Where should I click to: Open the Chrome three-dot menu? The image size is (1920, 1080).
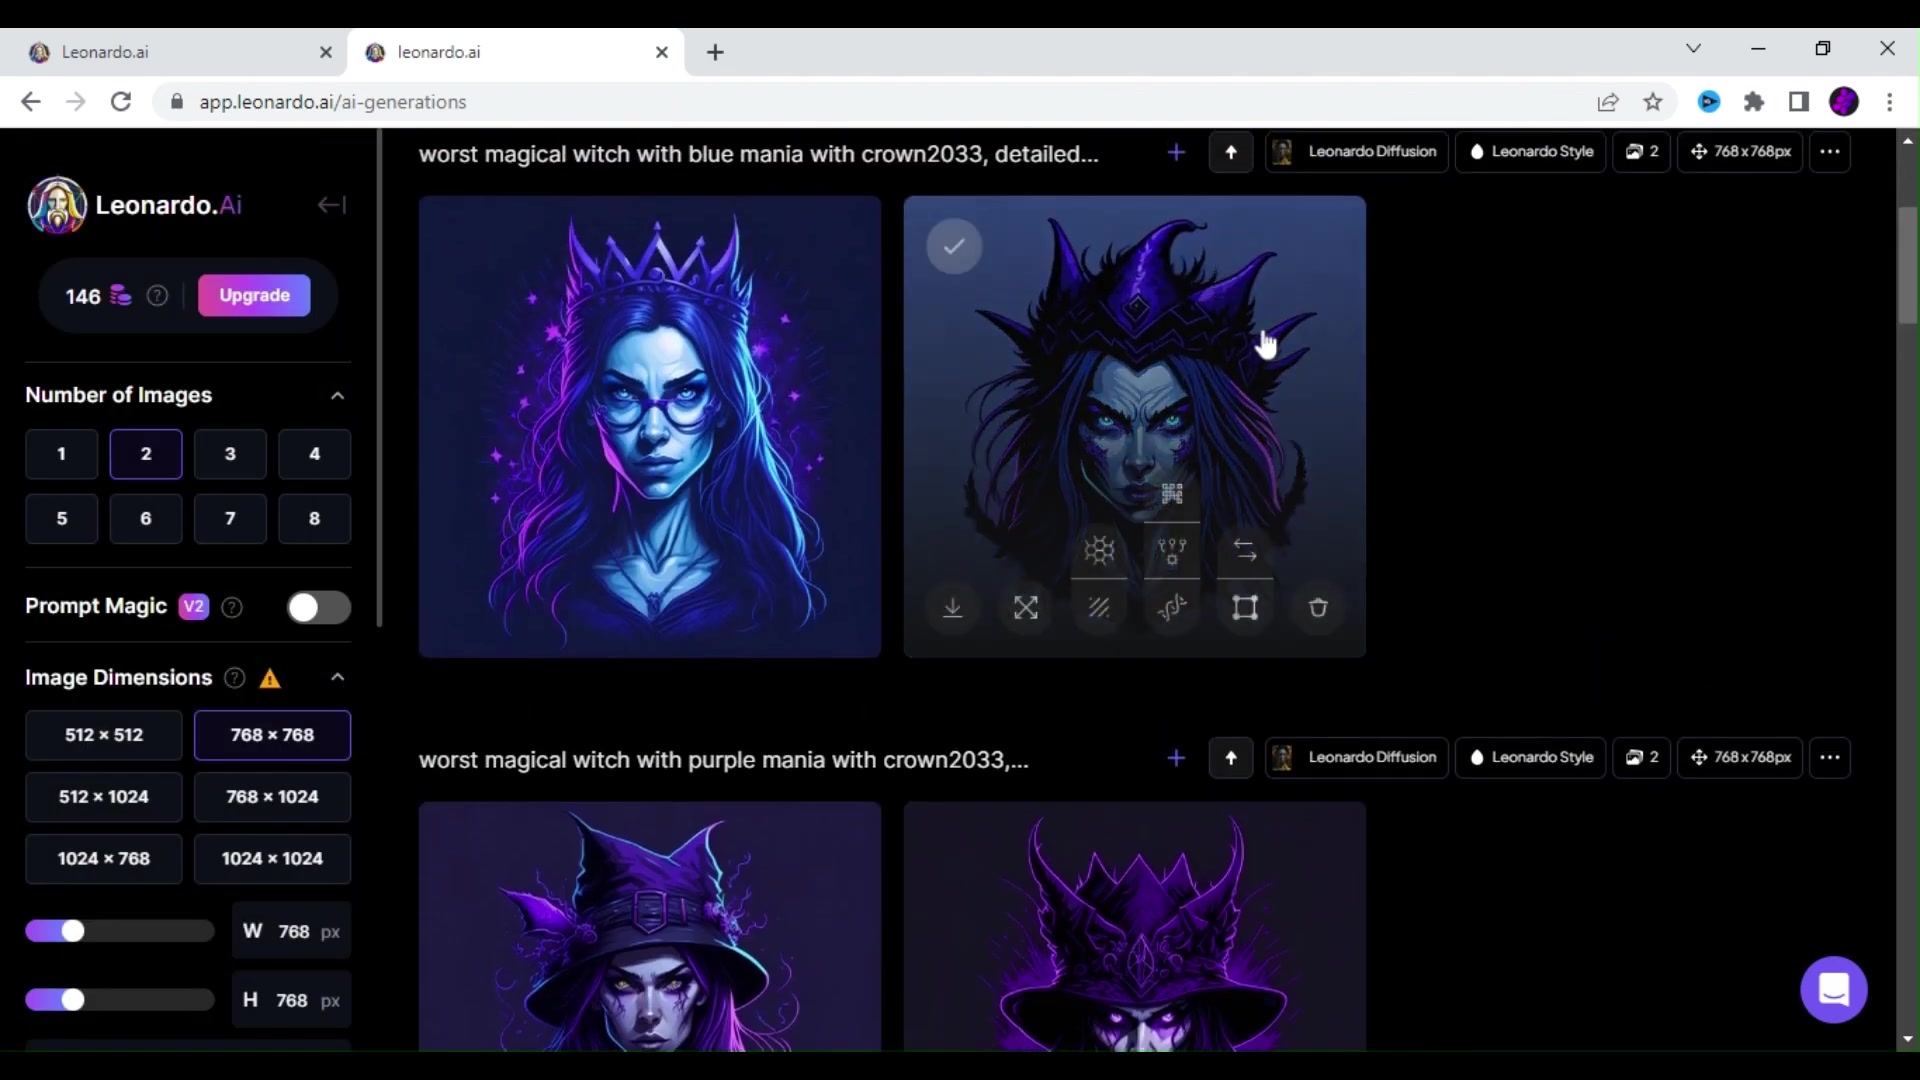pos(1889,102)
